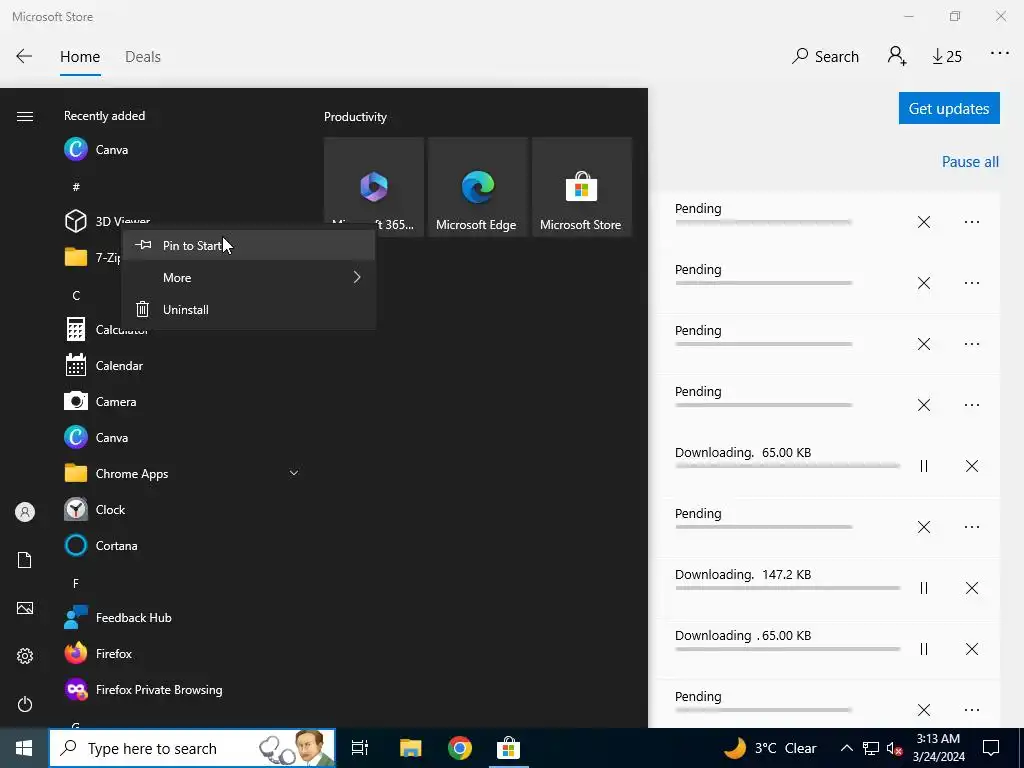1024x768 pixels.
Task: Open the weather widget showing 3°C Clear
Action: pos(771,748)
